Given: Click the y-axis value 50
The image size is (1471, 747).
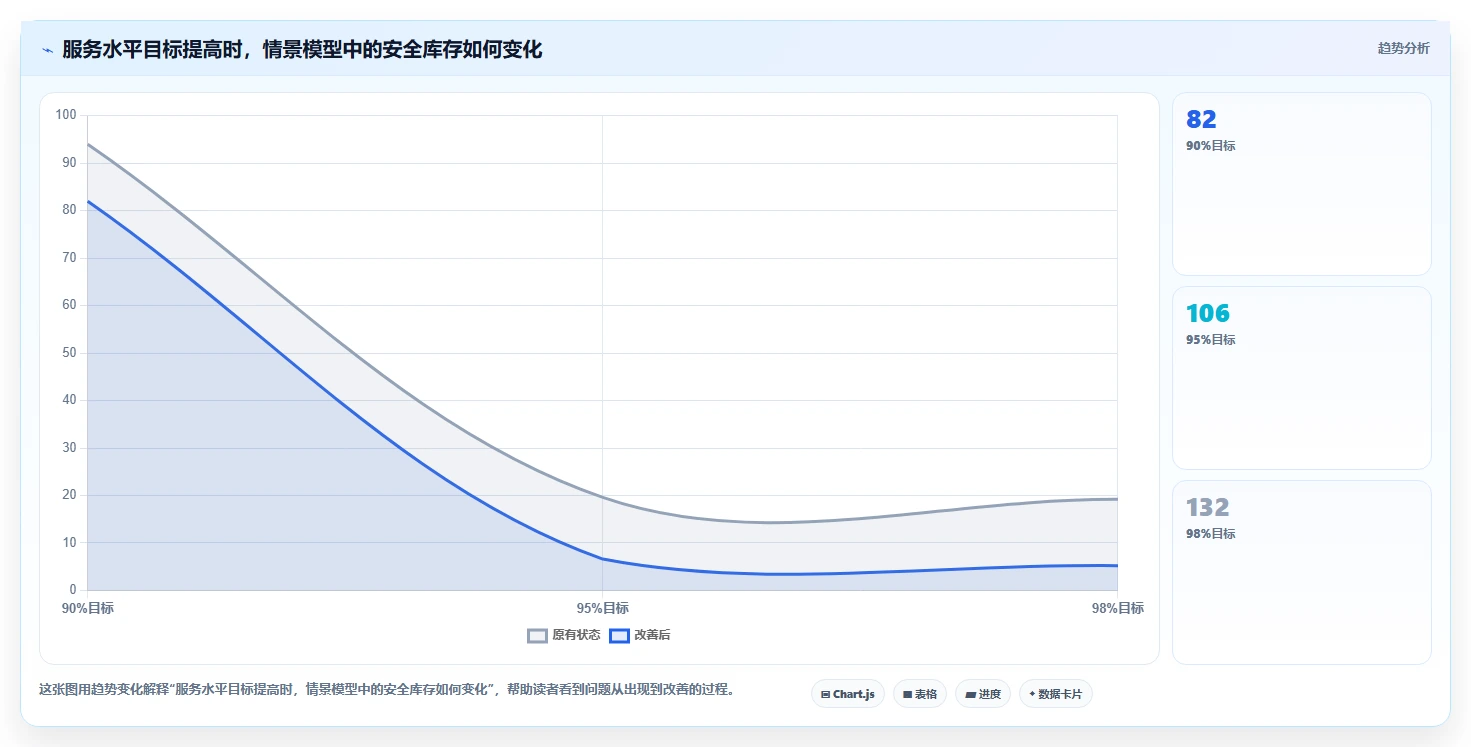Looking at the screenshot, I should pyautogui.click(x=69, y=353).
